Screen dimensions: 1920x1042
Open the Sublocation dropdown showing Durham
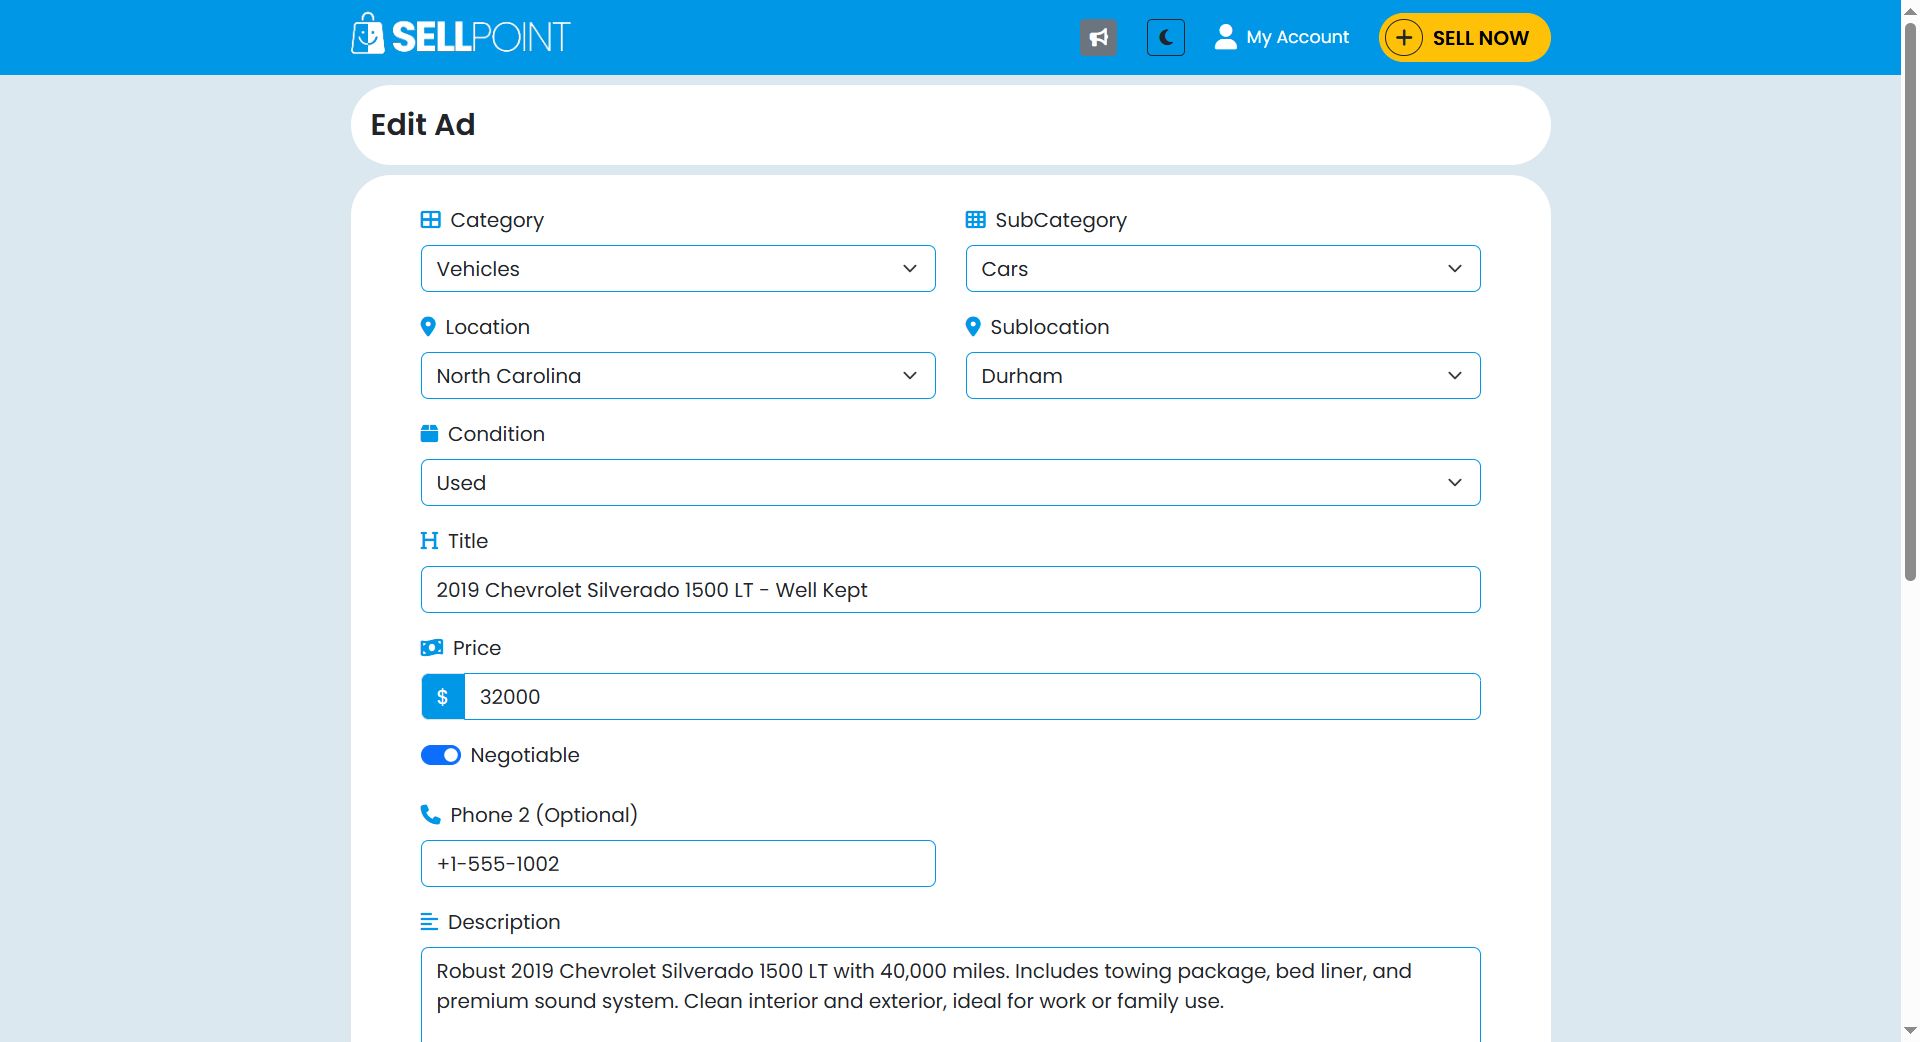(1222, 376)
